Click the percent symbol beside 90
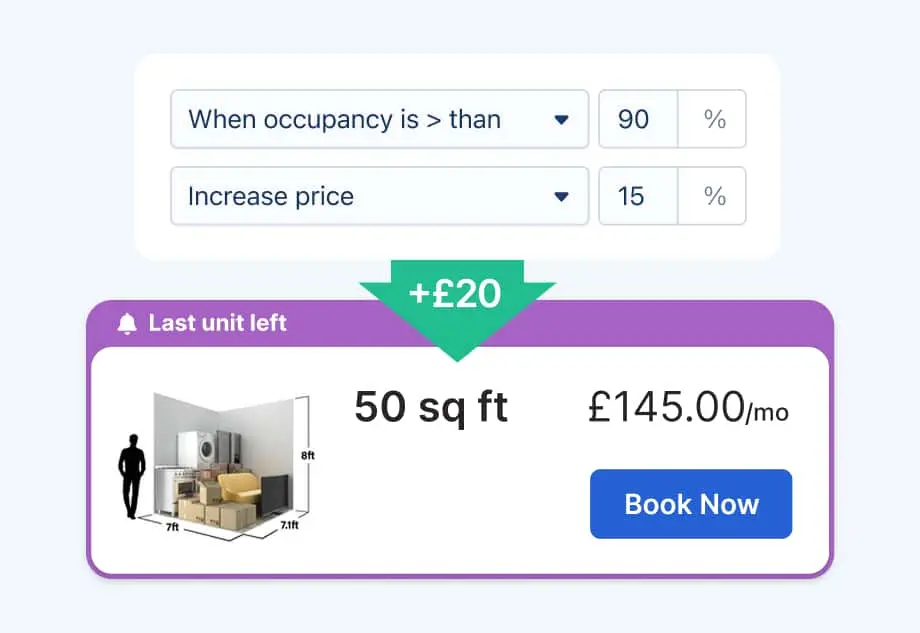Image resolution: width=920 pixels, height=633 pixels. click(x=713, y=119)
